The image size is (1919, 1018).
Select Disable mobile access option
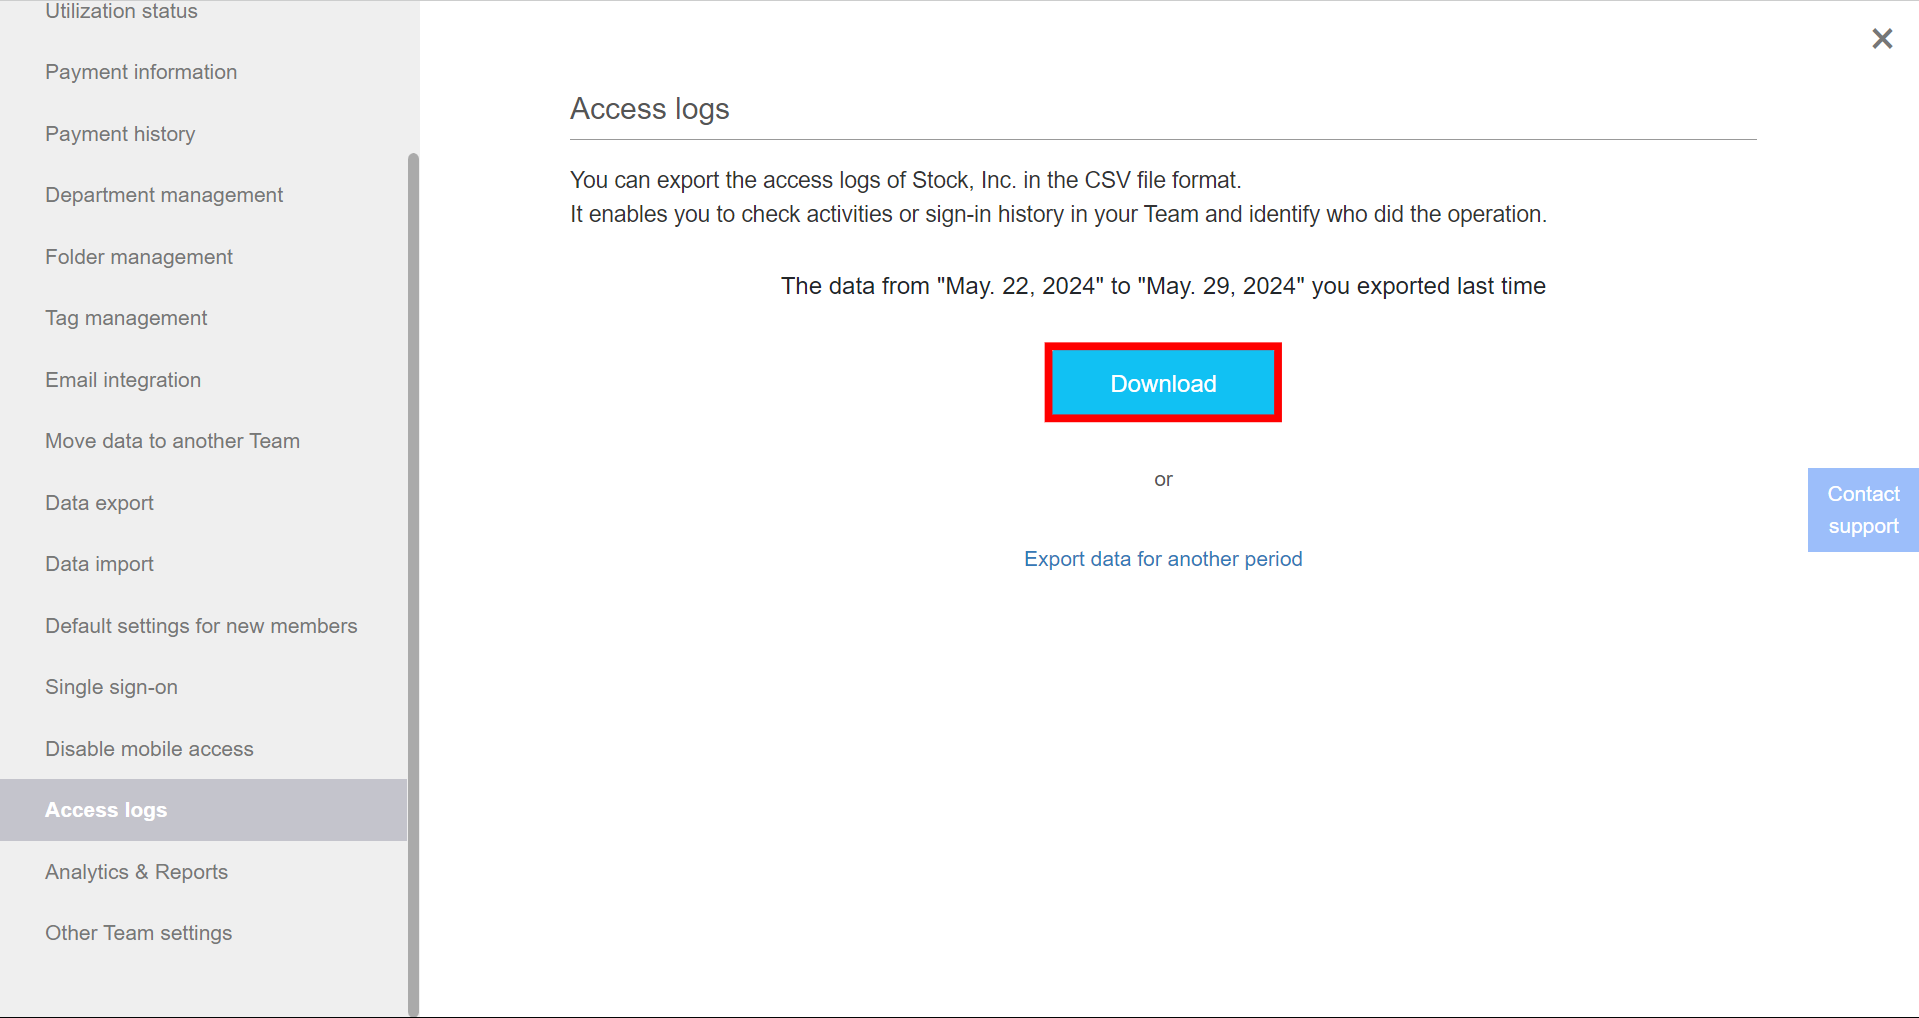tap(149, 748)
